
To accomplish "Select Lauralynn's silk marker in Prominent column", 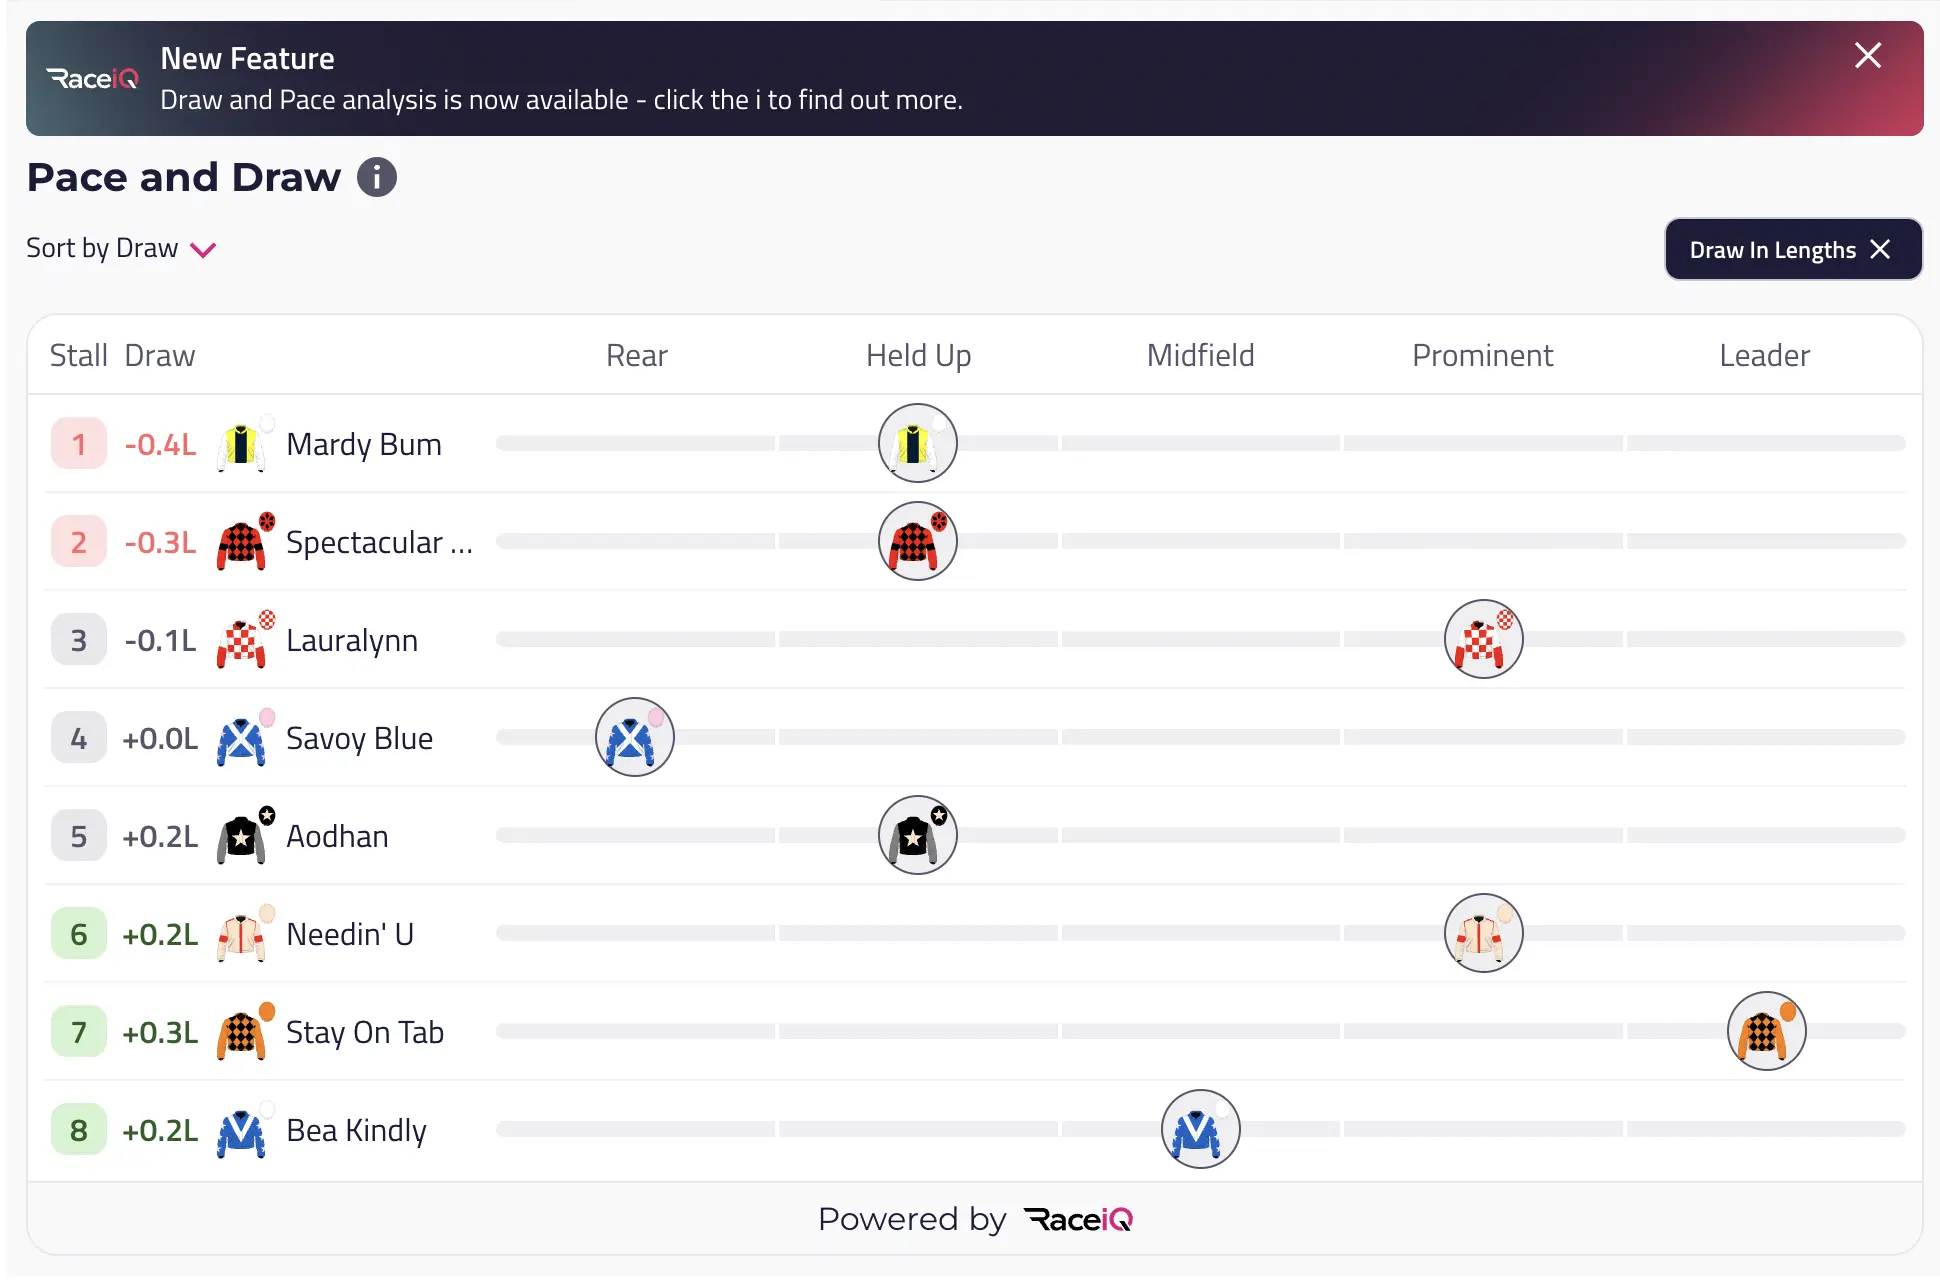I will 1483,639.
